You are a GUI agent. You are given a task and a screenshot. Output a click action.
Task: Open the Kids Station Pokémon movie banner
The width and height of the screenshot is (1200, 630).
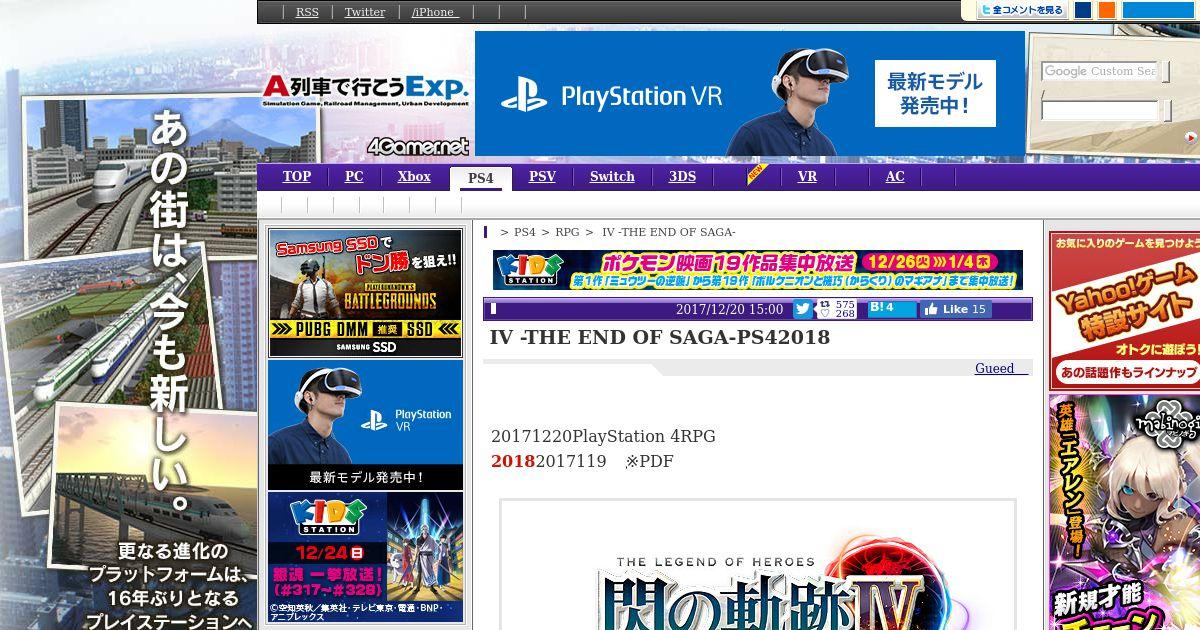point(758,270)
